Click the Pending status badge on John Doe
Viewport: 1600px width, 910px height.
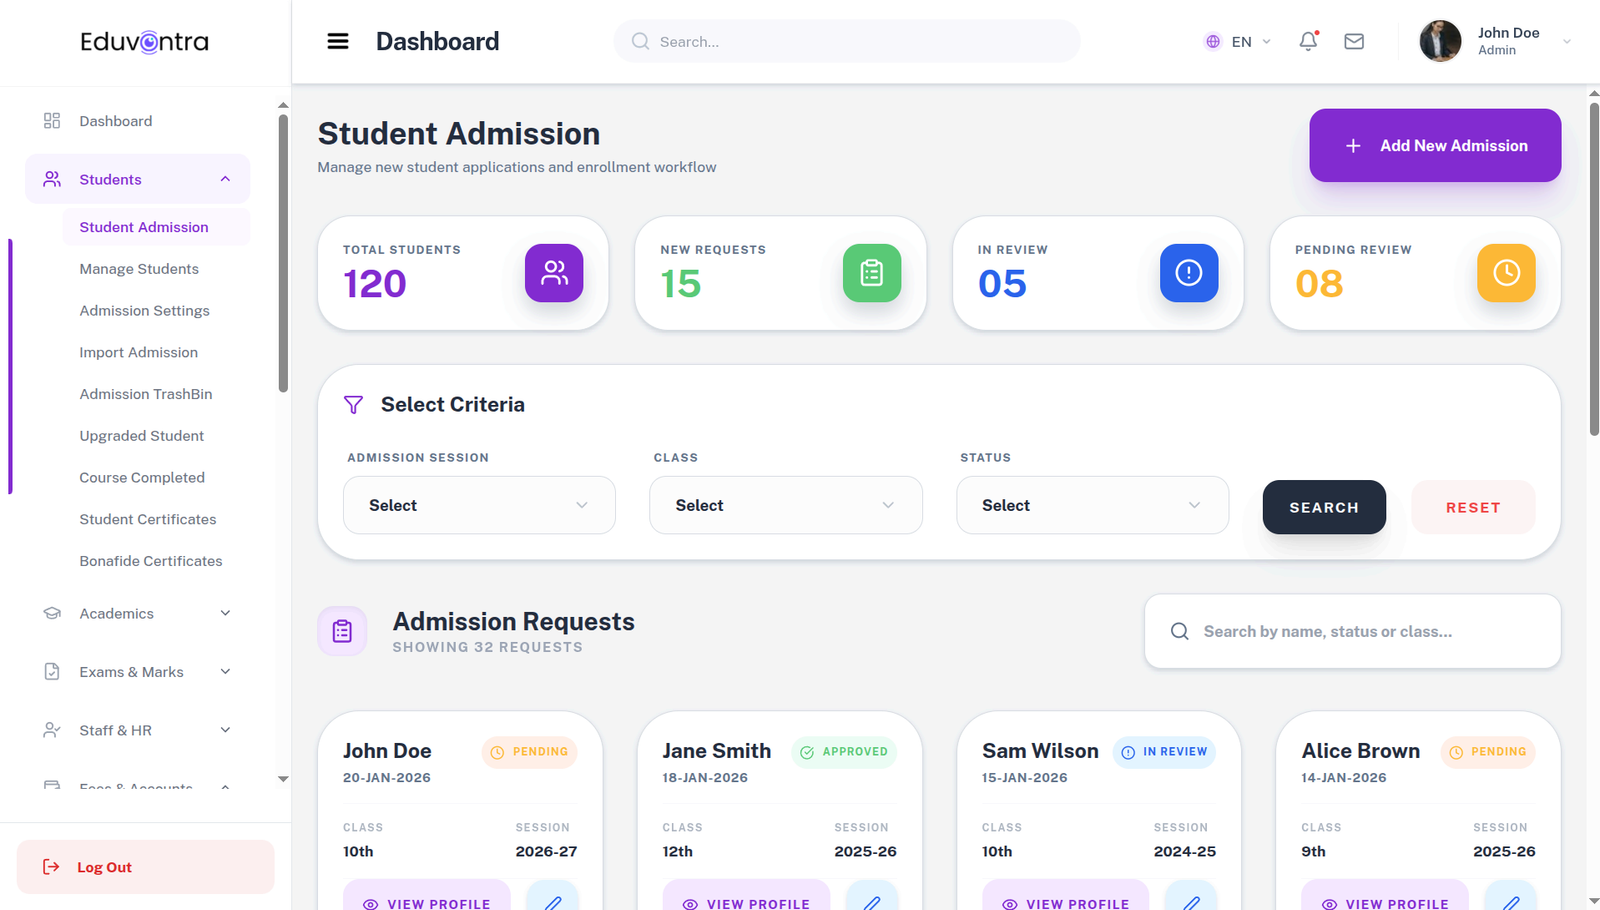[x=529, y=752]
